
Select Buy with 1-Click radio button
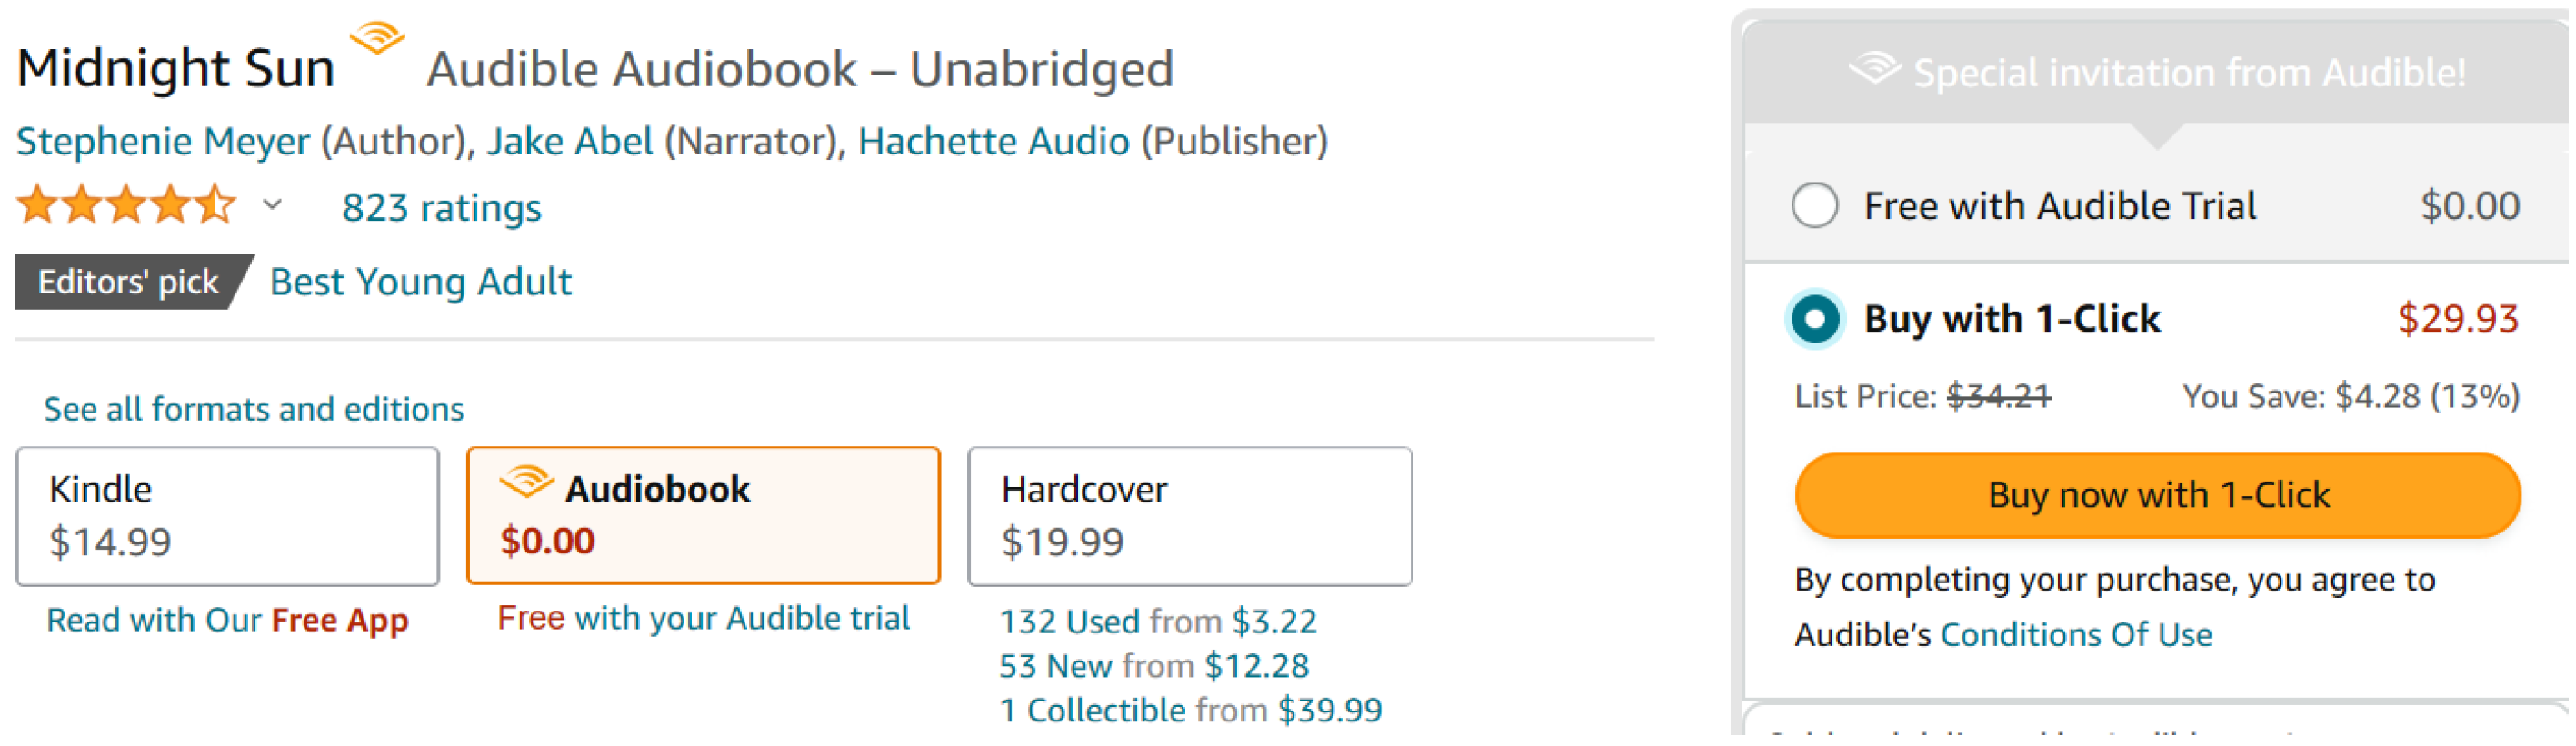[1815, 320]
